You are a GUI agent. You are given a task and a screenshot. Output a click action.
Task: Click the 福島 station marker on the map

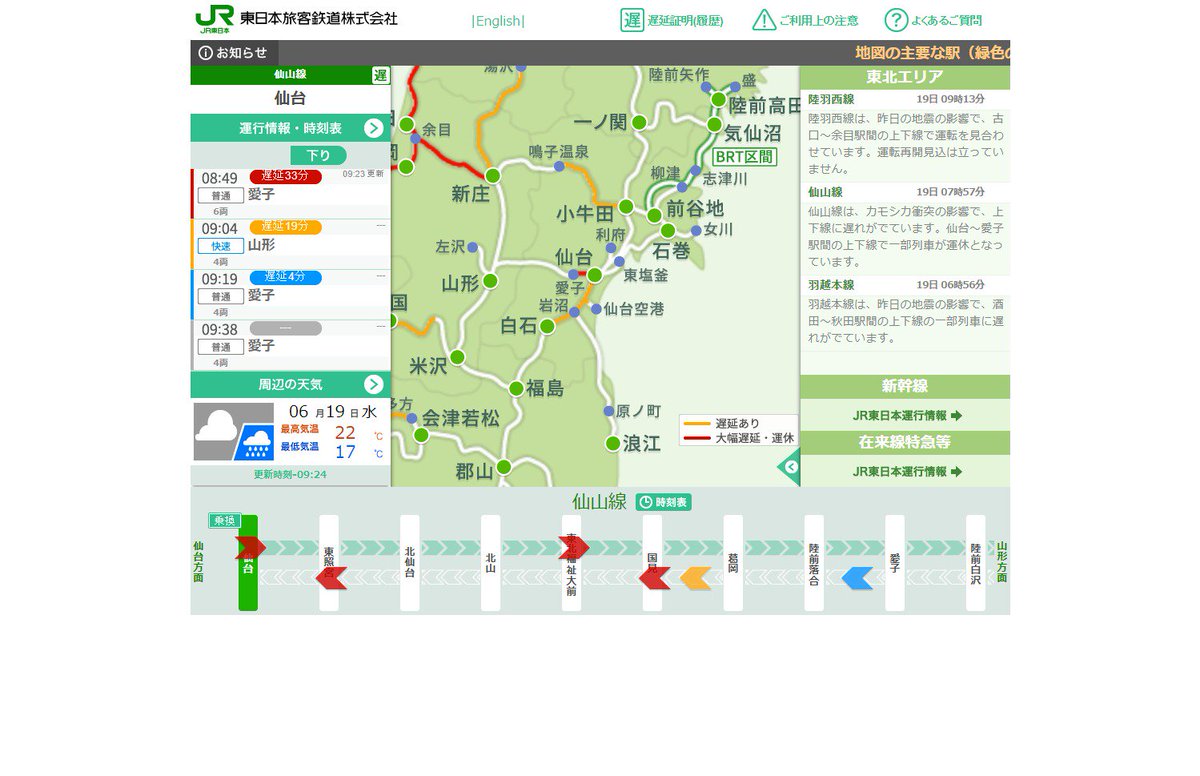pos(516,388)
